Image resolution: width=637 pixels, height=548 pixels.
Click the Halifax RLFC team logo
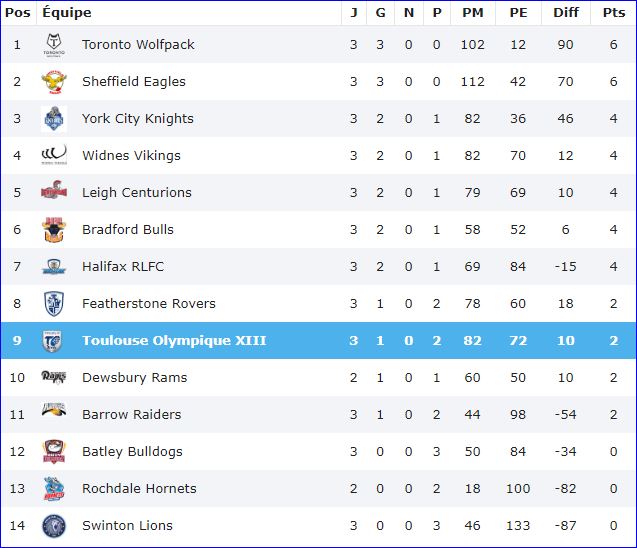tap(54, 267)
